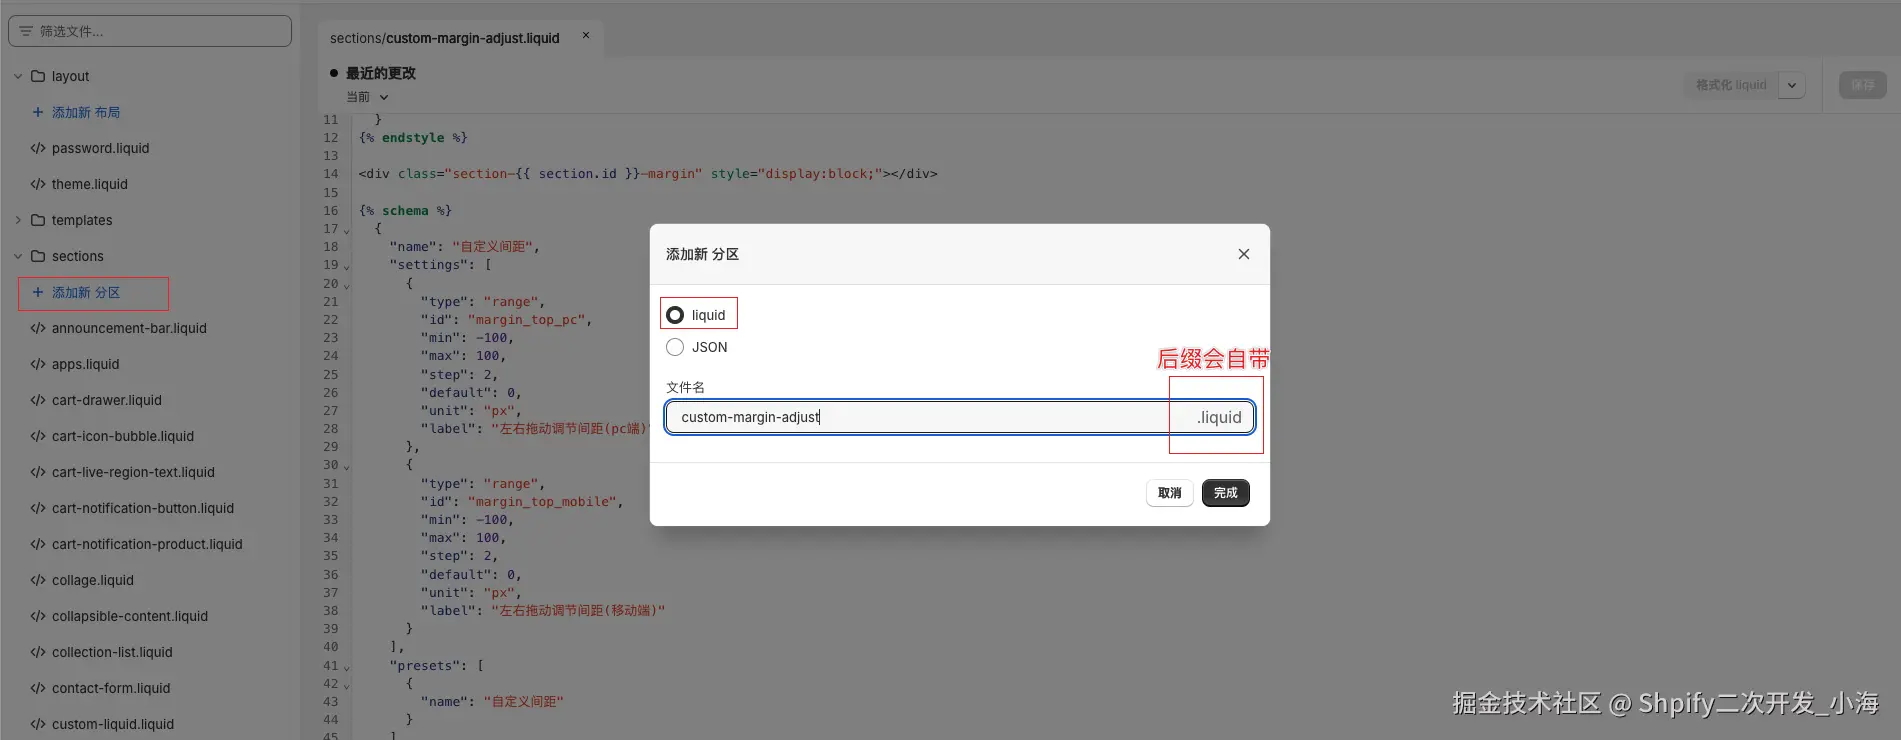
Task: Click code icon of theme.liquid
Action: [x=38, y=184]
